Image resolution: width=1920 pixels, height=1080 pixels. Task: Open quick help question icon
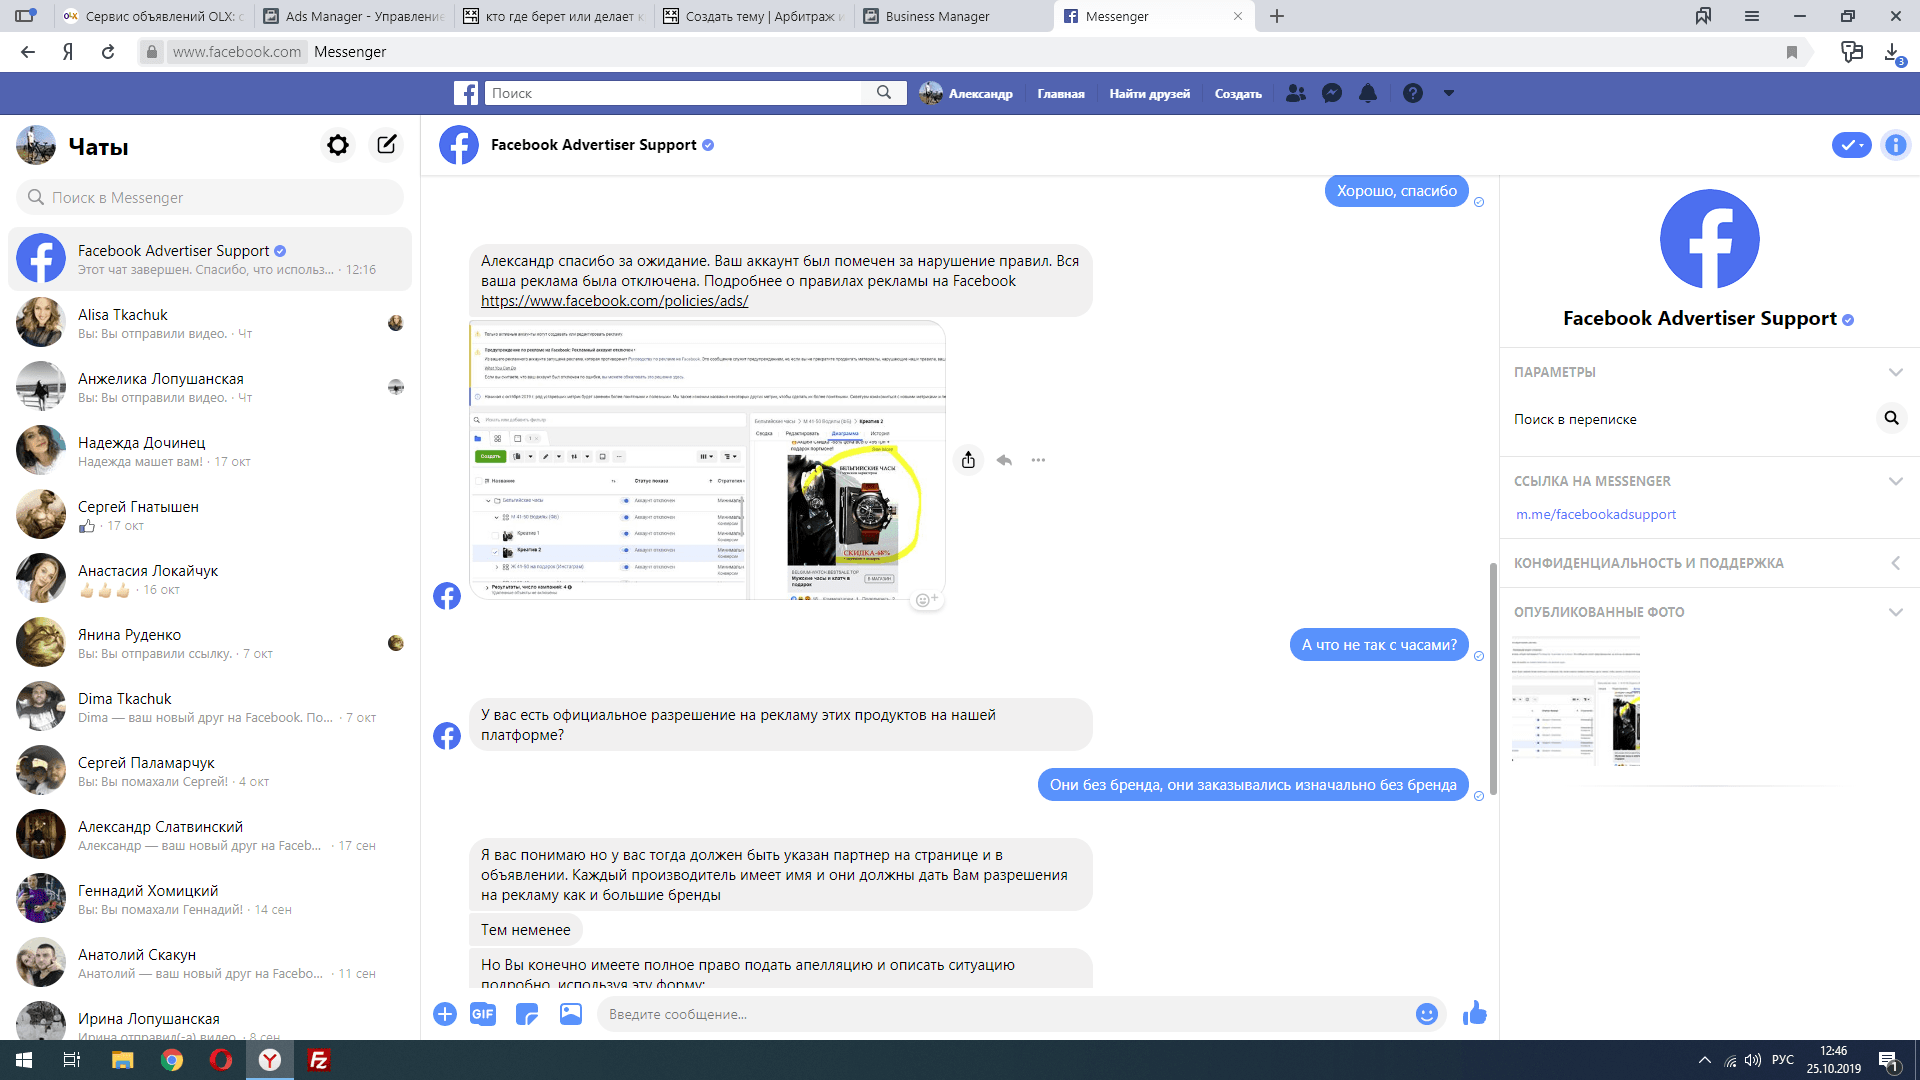[x=1412, y=93]
